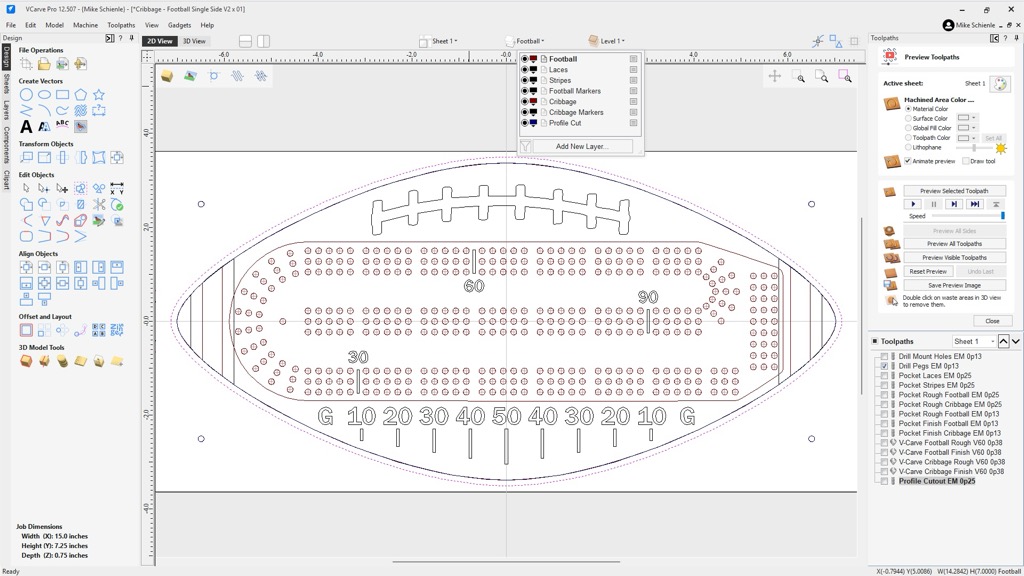Click the Pan view icon
This screenshot has height=576, width=1024.
pyautogui.click(x=775, y=76)
